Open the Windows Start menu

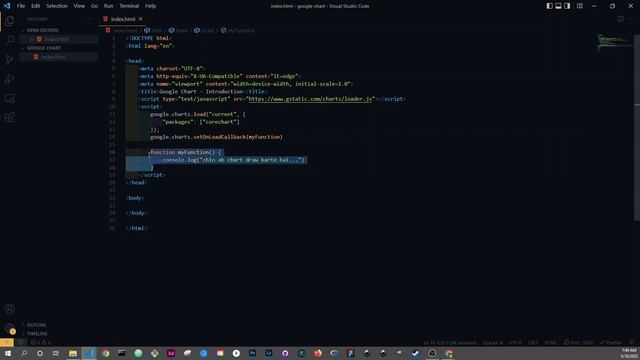coord(7,353)
